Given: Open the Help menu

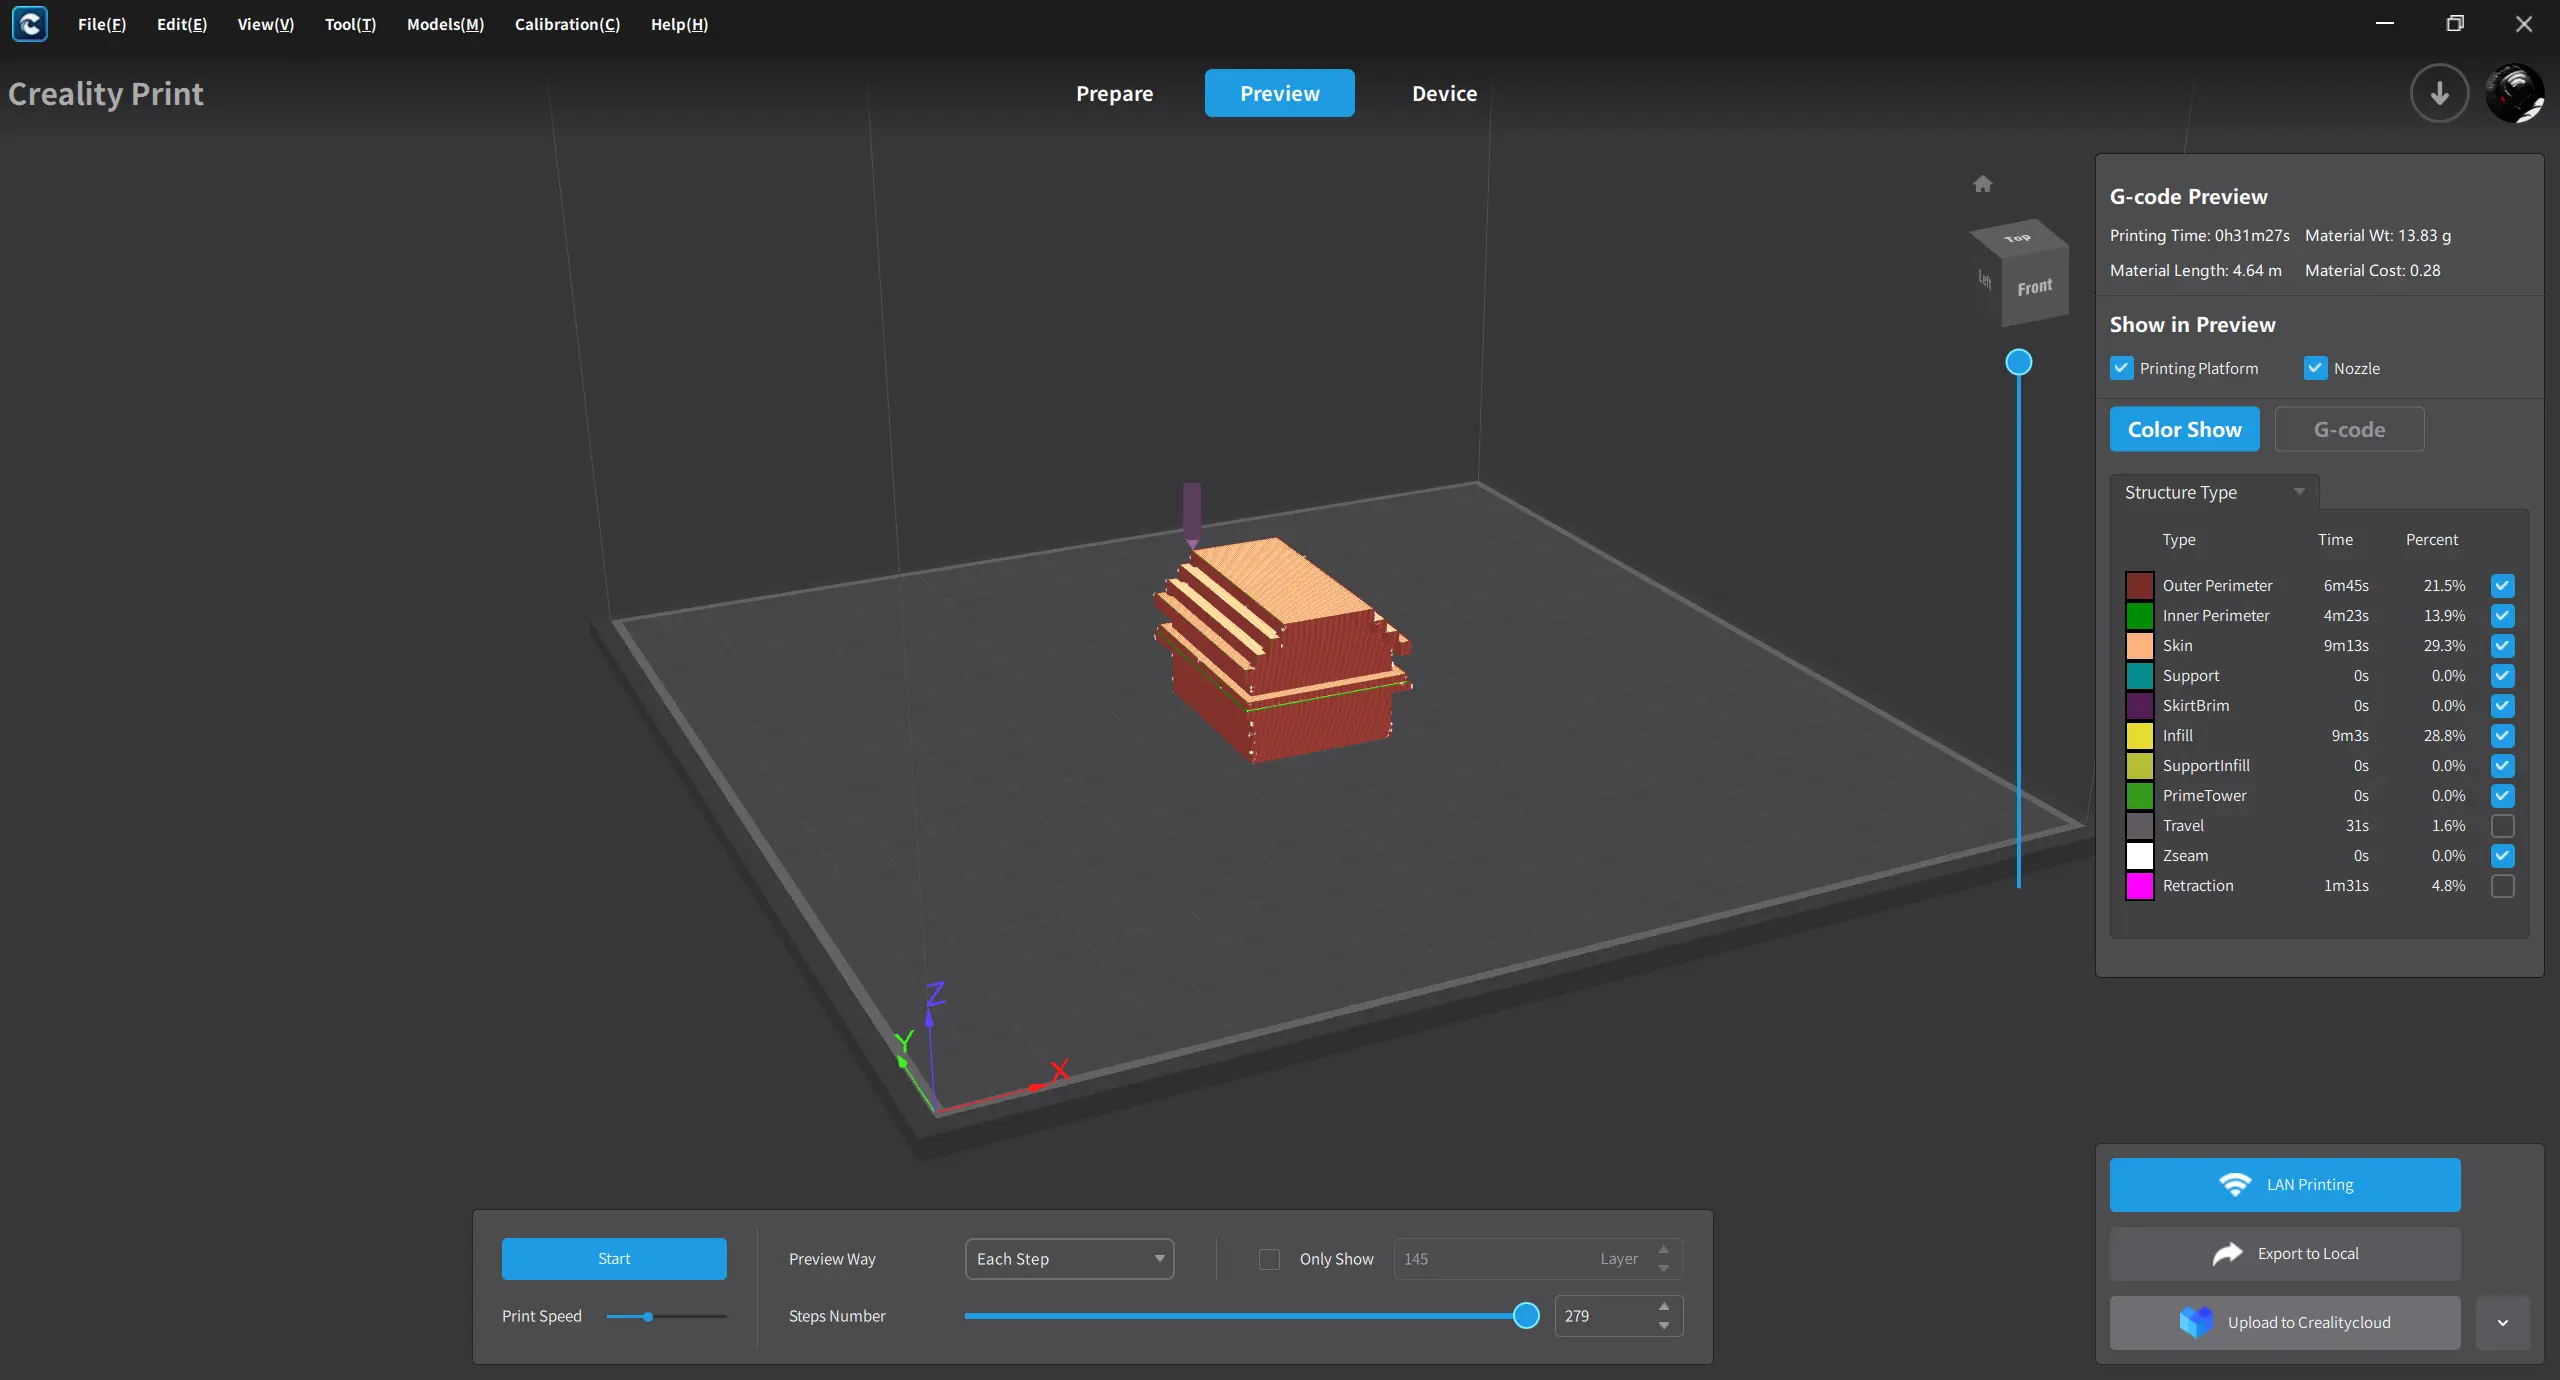Looking at the screenshot, I should pos(679,24).
